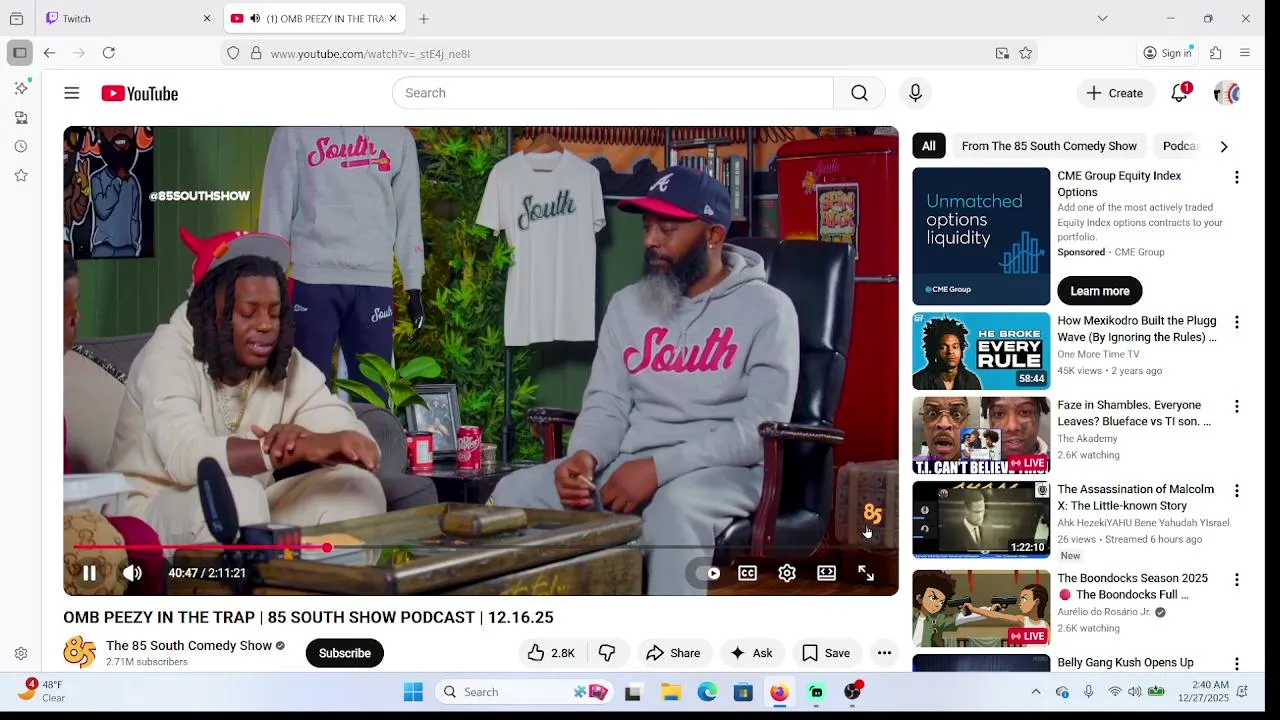Screen dimensions: 1280x720
Task: Bookmark this page star icon
Action: click(x=1026, y=53)
